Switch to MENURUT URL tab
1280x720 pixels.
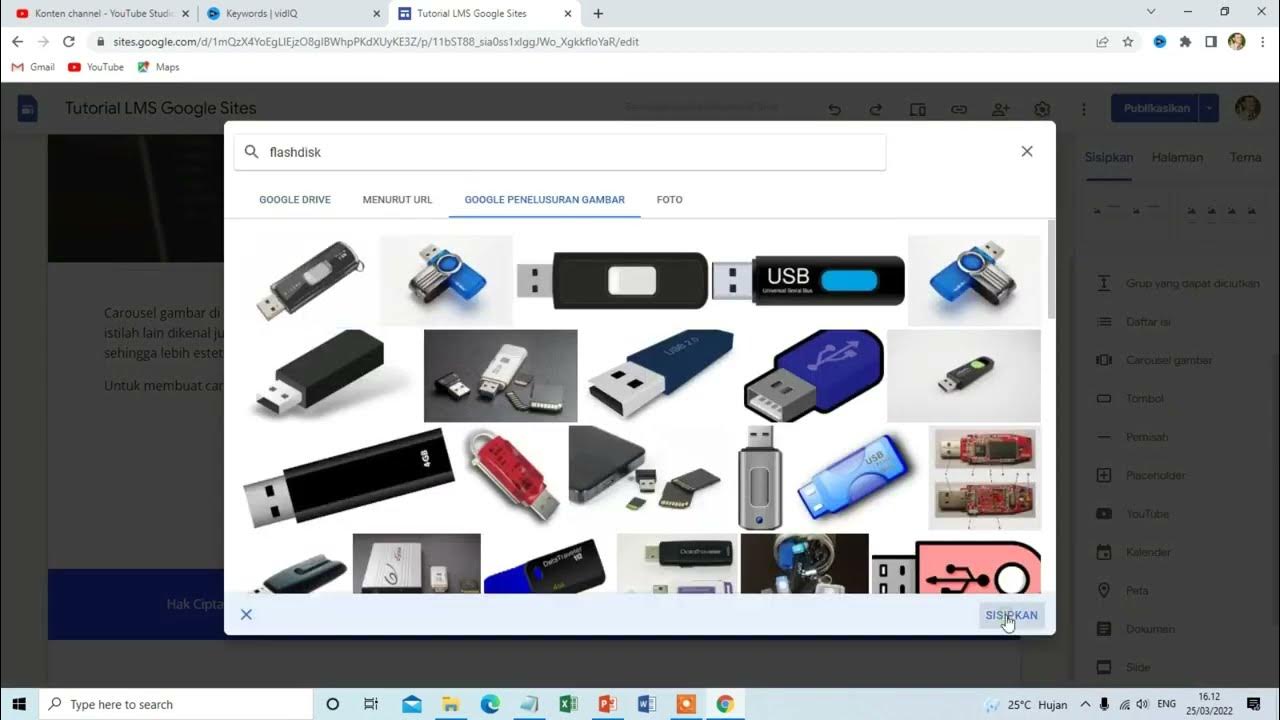397,200
